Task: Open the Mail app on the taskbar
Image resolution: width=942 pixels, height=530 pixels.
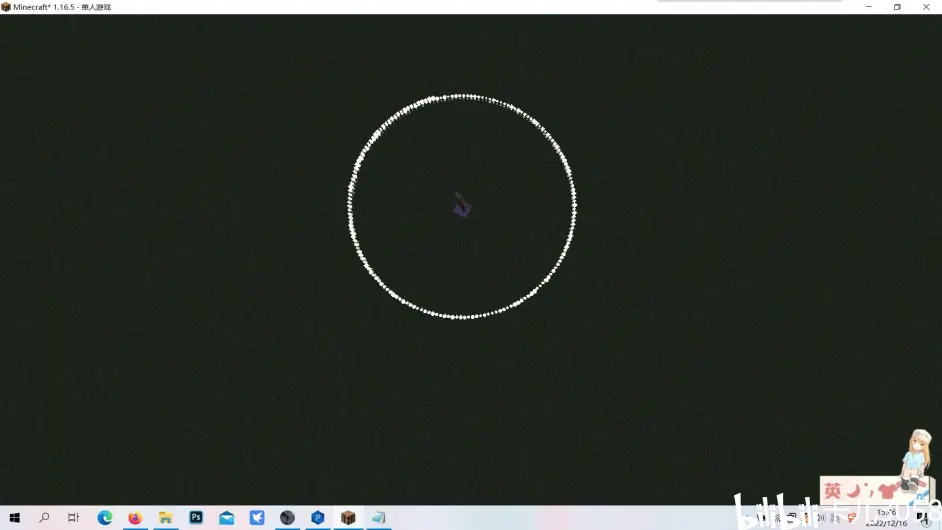Action: tap(226, 517)
